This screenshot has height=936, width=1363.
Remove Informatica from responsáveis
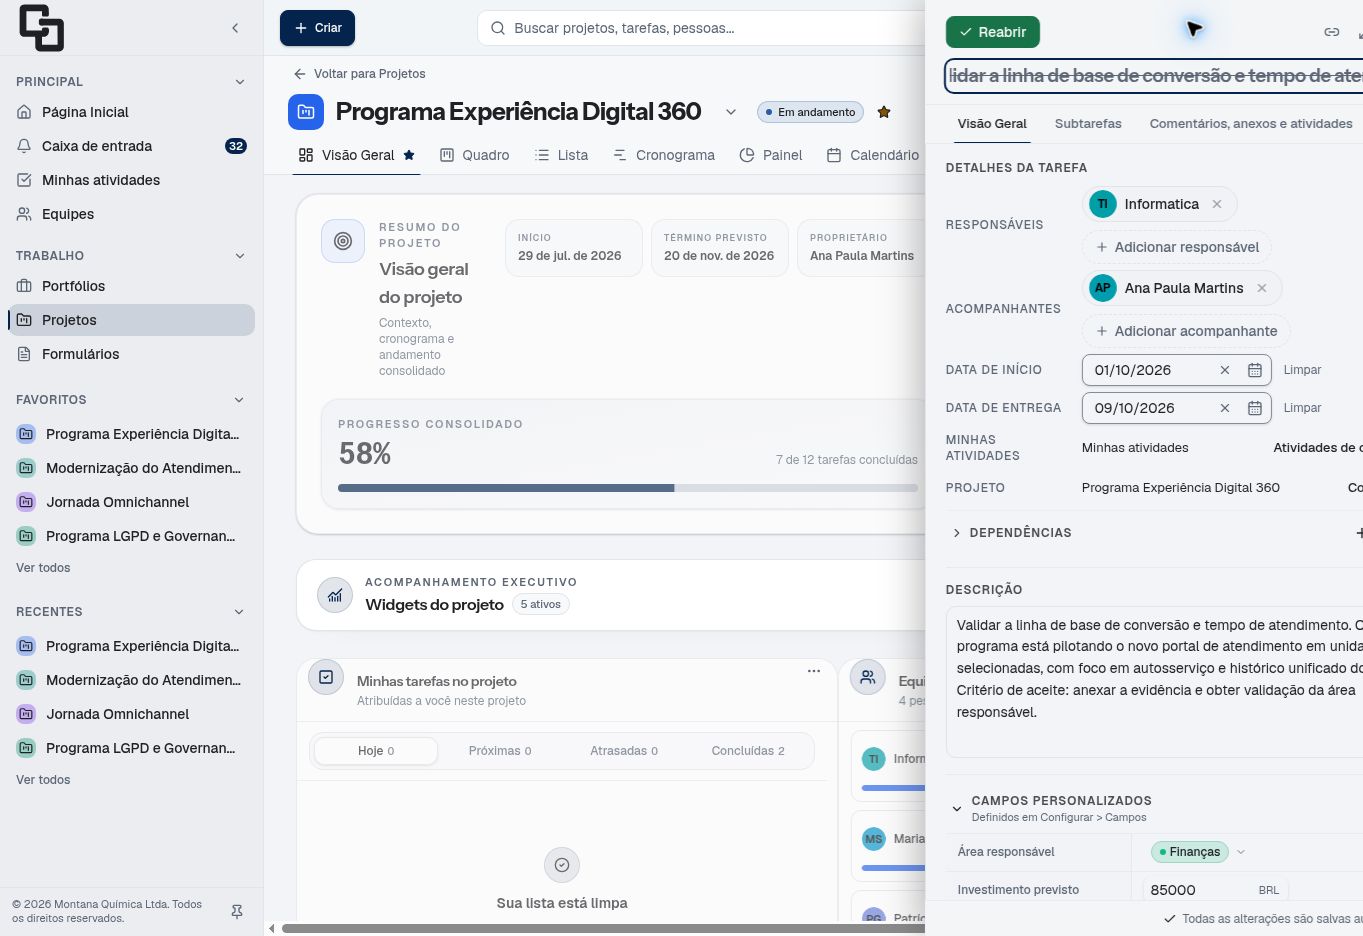coord(1217,204)
